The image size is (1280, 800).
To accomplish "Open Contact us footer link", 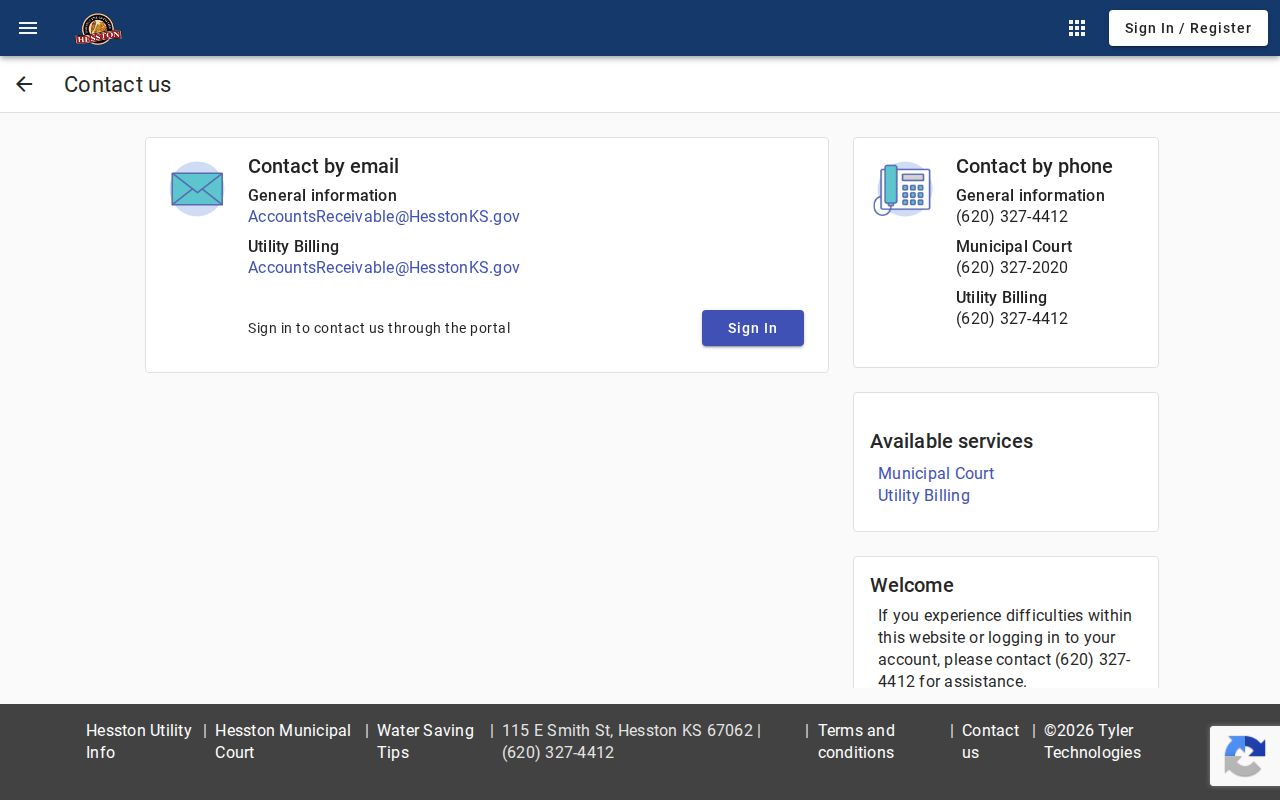I will 990,741.
